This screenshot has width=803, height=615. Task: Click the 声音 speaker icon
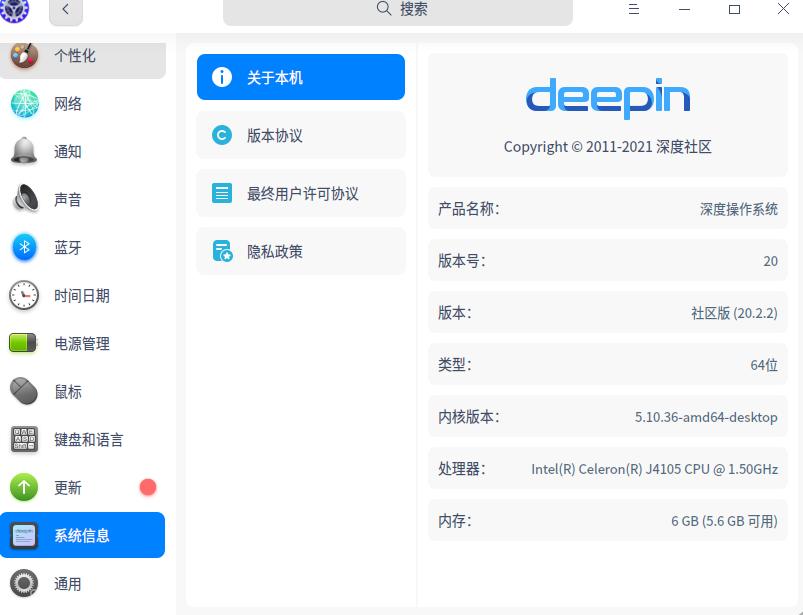(x=25, y=199)
